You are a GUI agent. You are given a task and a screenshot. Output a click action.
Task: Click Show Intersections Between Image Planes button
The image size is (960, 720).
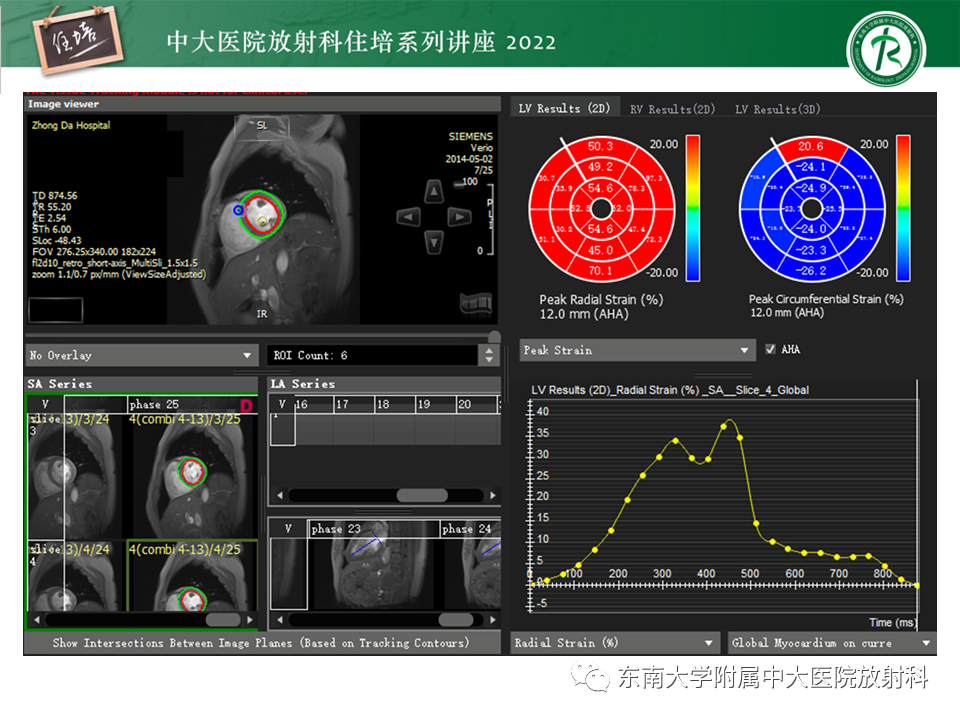(x=261, y=643)
